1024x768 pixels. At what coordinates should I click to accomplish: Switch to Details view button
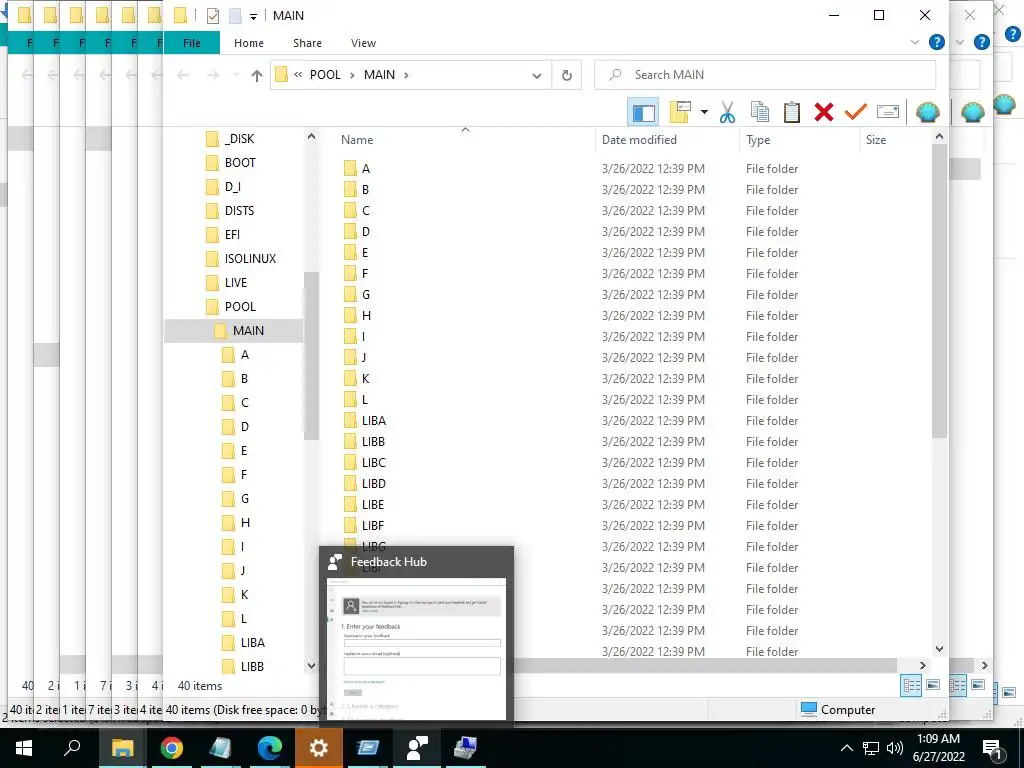(911, 685)
